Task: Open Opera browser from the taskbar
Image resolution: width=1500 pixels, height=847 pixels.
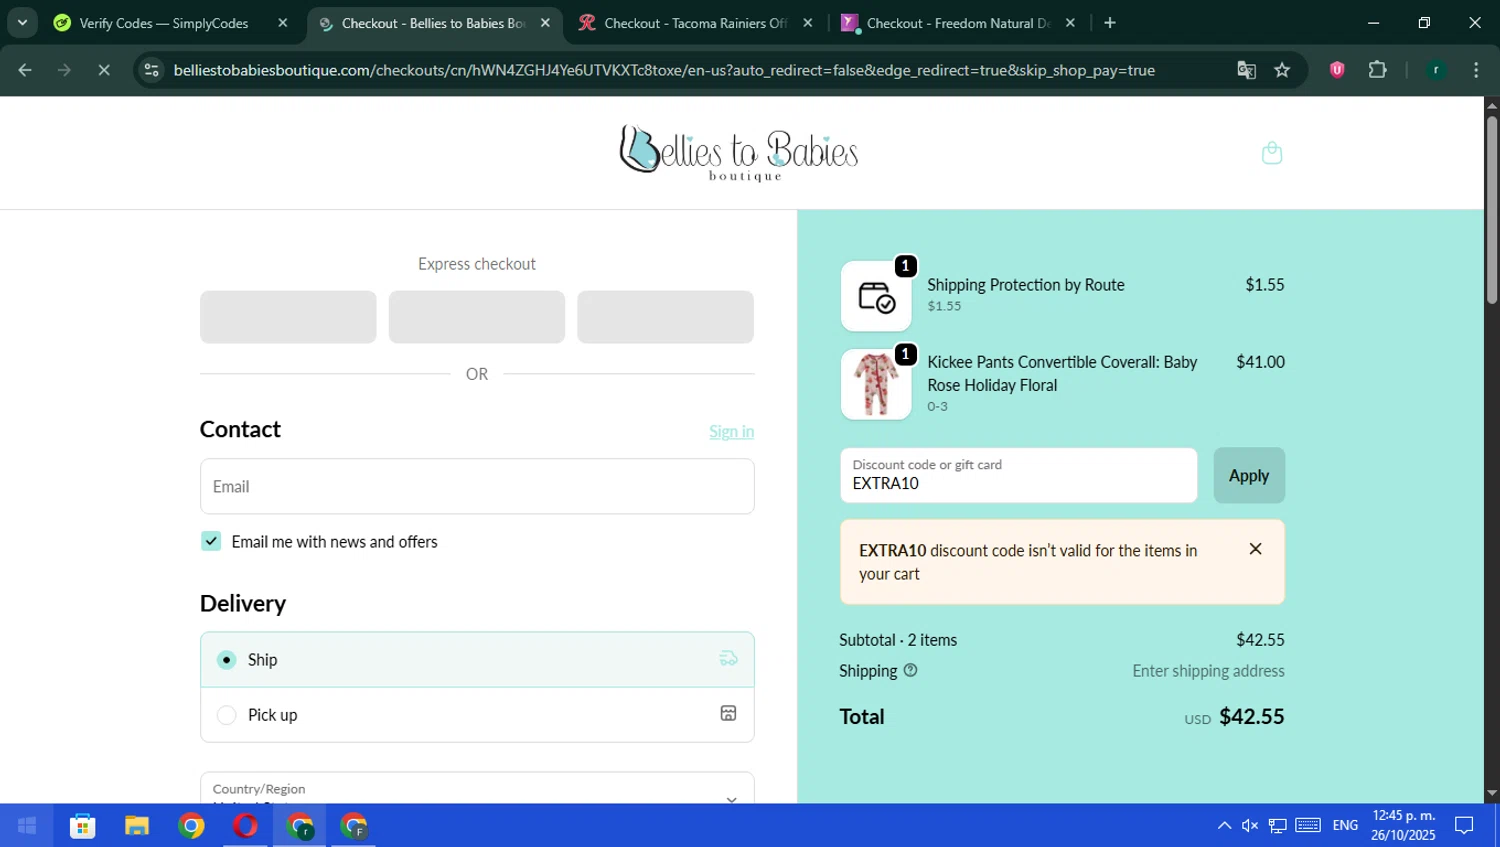Action: click(245, 826)
